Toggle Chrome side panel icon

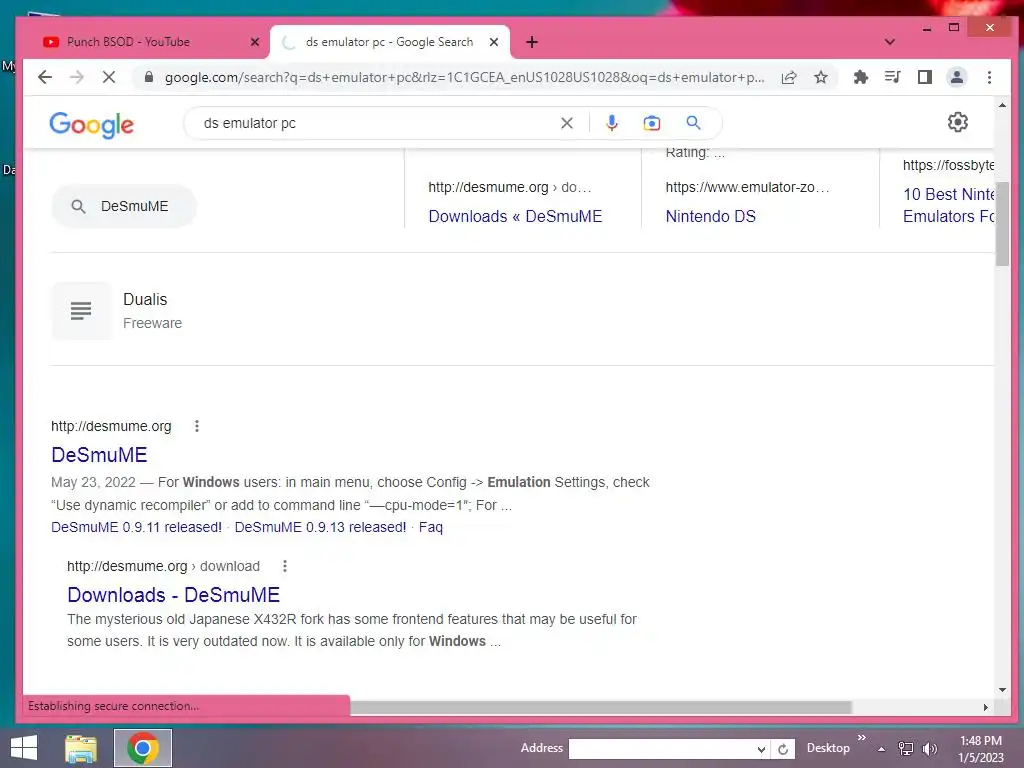pyautogui.click(x=925, y=77)
